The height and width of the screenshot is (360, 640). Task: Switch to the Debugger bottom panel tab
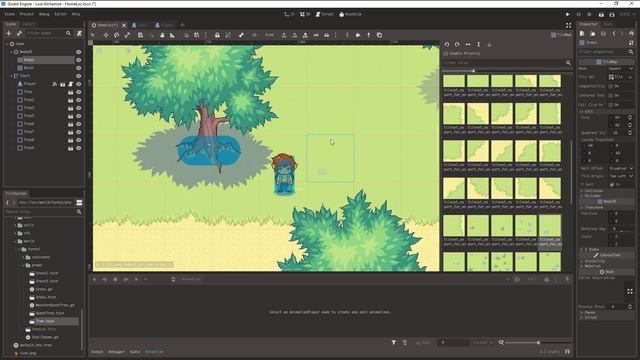[116, 352]
